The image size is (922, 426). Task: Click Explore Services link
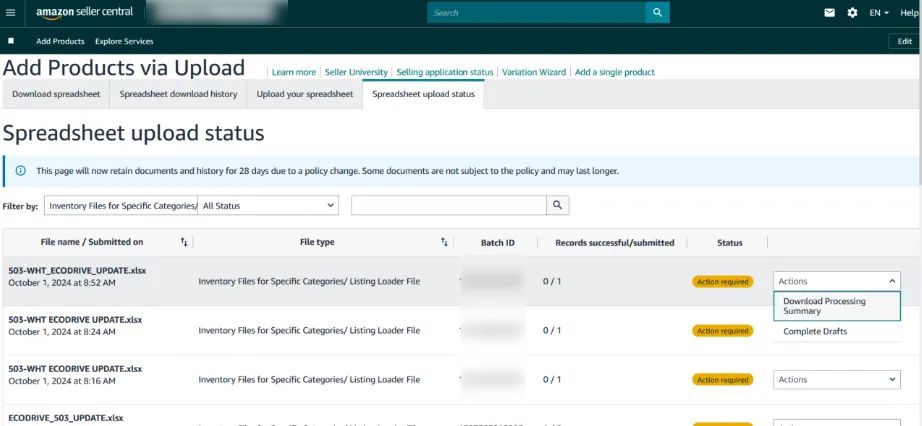click(124, 41)
